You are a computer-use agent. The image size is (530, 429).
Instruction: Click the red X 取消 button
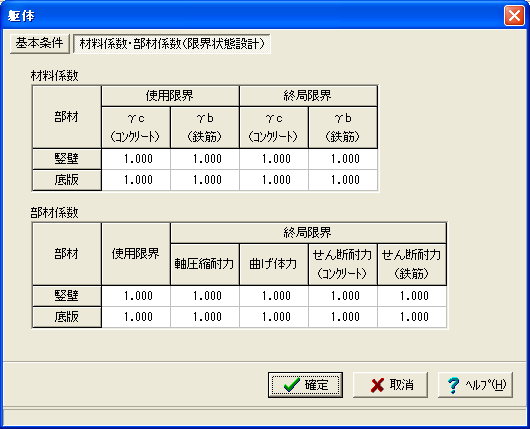pyautogui.click(x=390, y=385)
